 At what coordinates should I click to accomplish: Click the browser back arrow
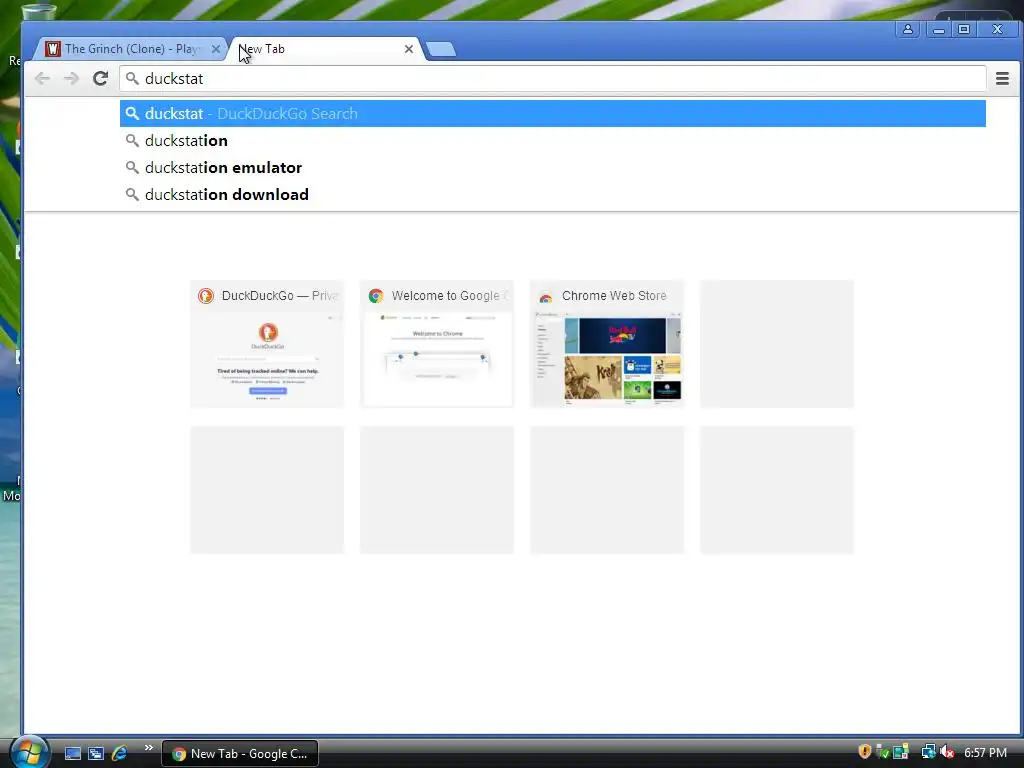tap(42, 79)
